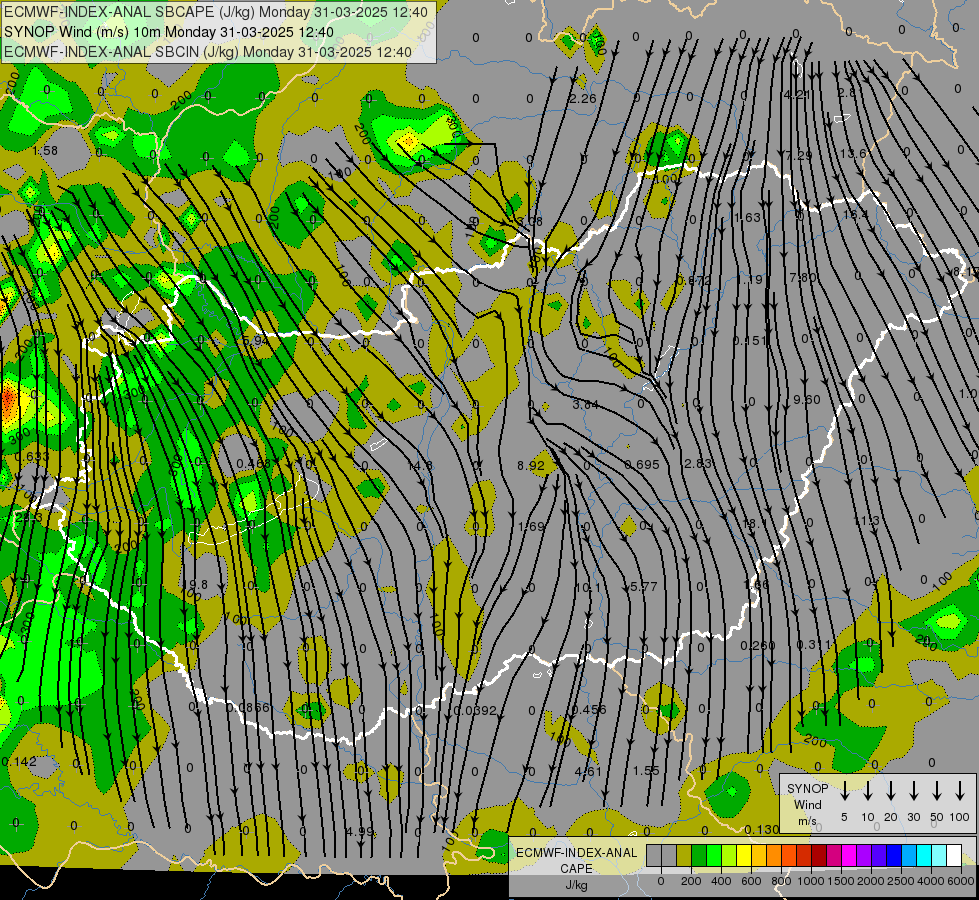Viewport: 979px width, 900px height.
Task: Click the wind value 0.468 on map
Action: point(253,463)
